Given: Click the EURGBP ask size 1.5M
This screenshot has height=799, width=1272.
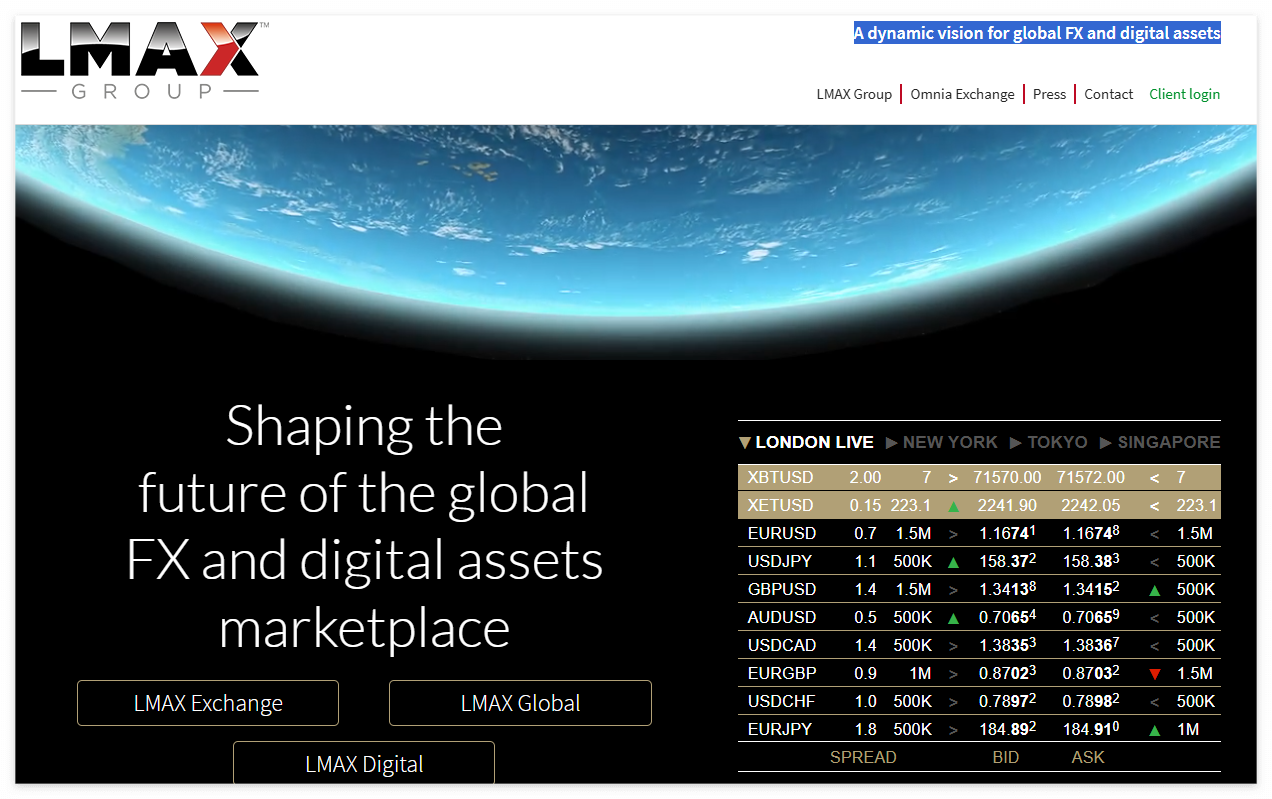Looking at the screenshot, I should click(x=1195, y=673).
